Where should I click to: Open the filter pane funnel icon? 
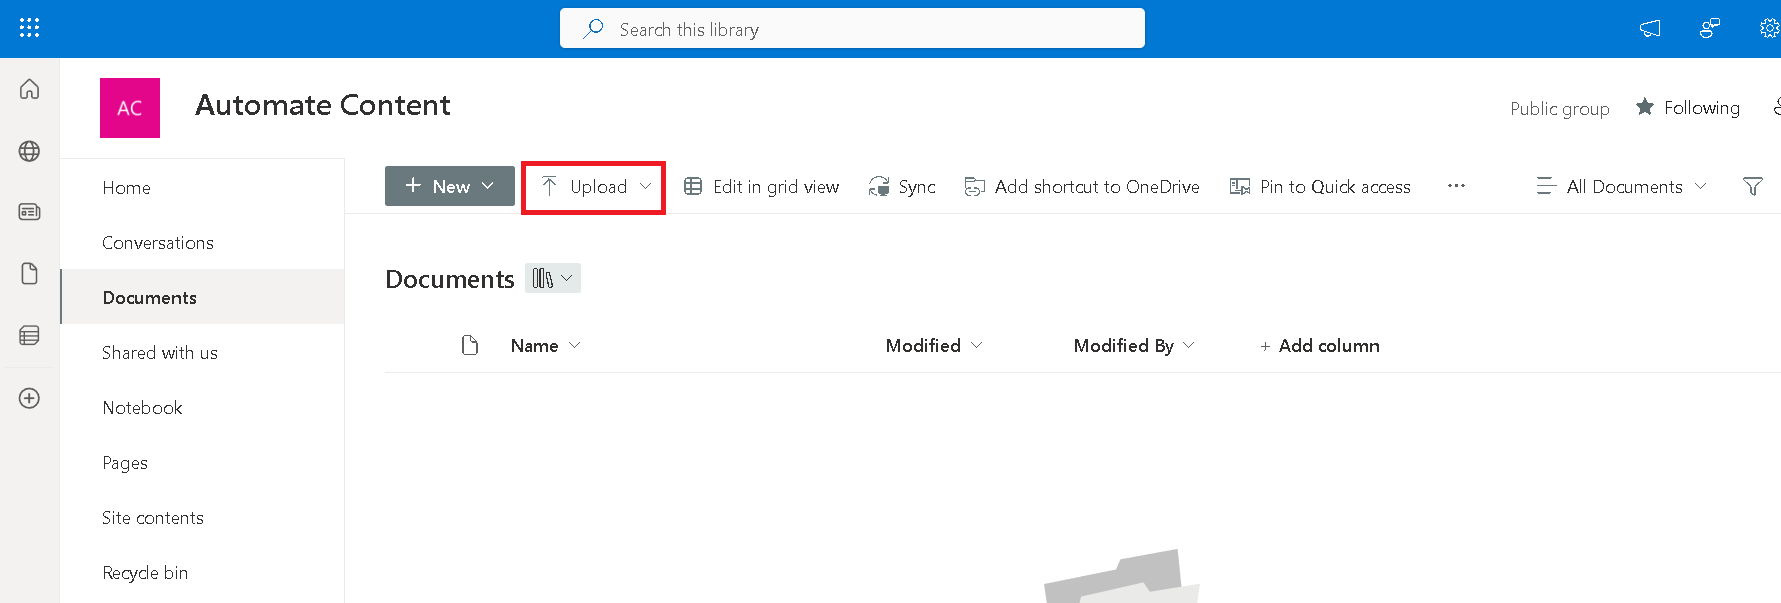pyautogui.click(x=1752, y=186)
